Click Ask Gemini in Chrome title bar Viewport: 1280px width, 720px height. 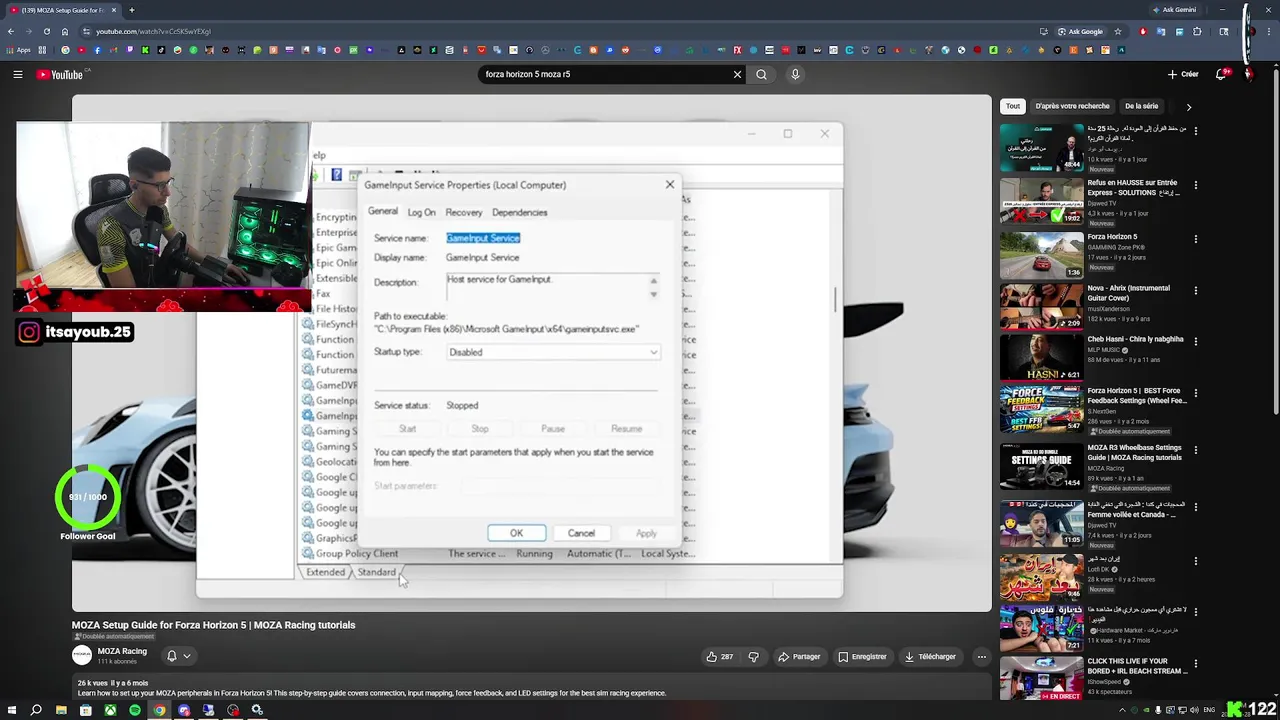tap(1174, 10)
